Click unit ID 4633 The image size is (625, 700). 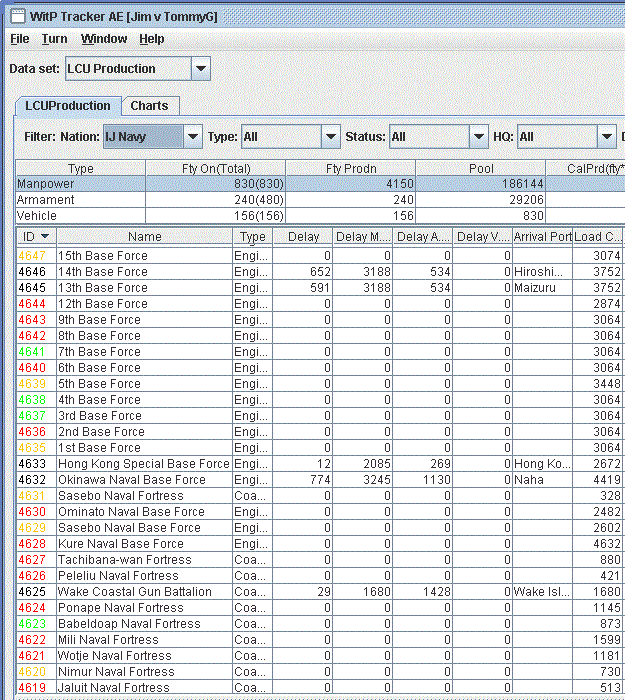point(32,464)
